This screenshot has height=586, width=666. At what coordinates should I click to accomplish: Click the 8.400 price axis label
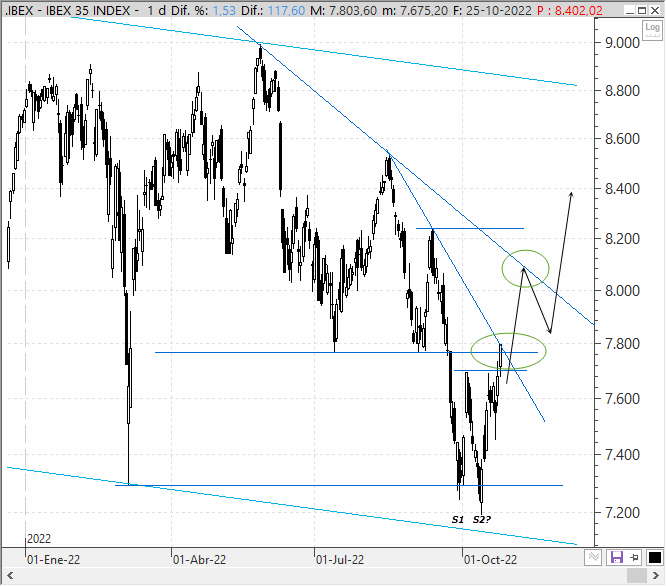(x=622, y=189)
